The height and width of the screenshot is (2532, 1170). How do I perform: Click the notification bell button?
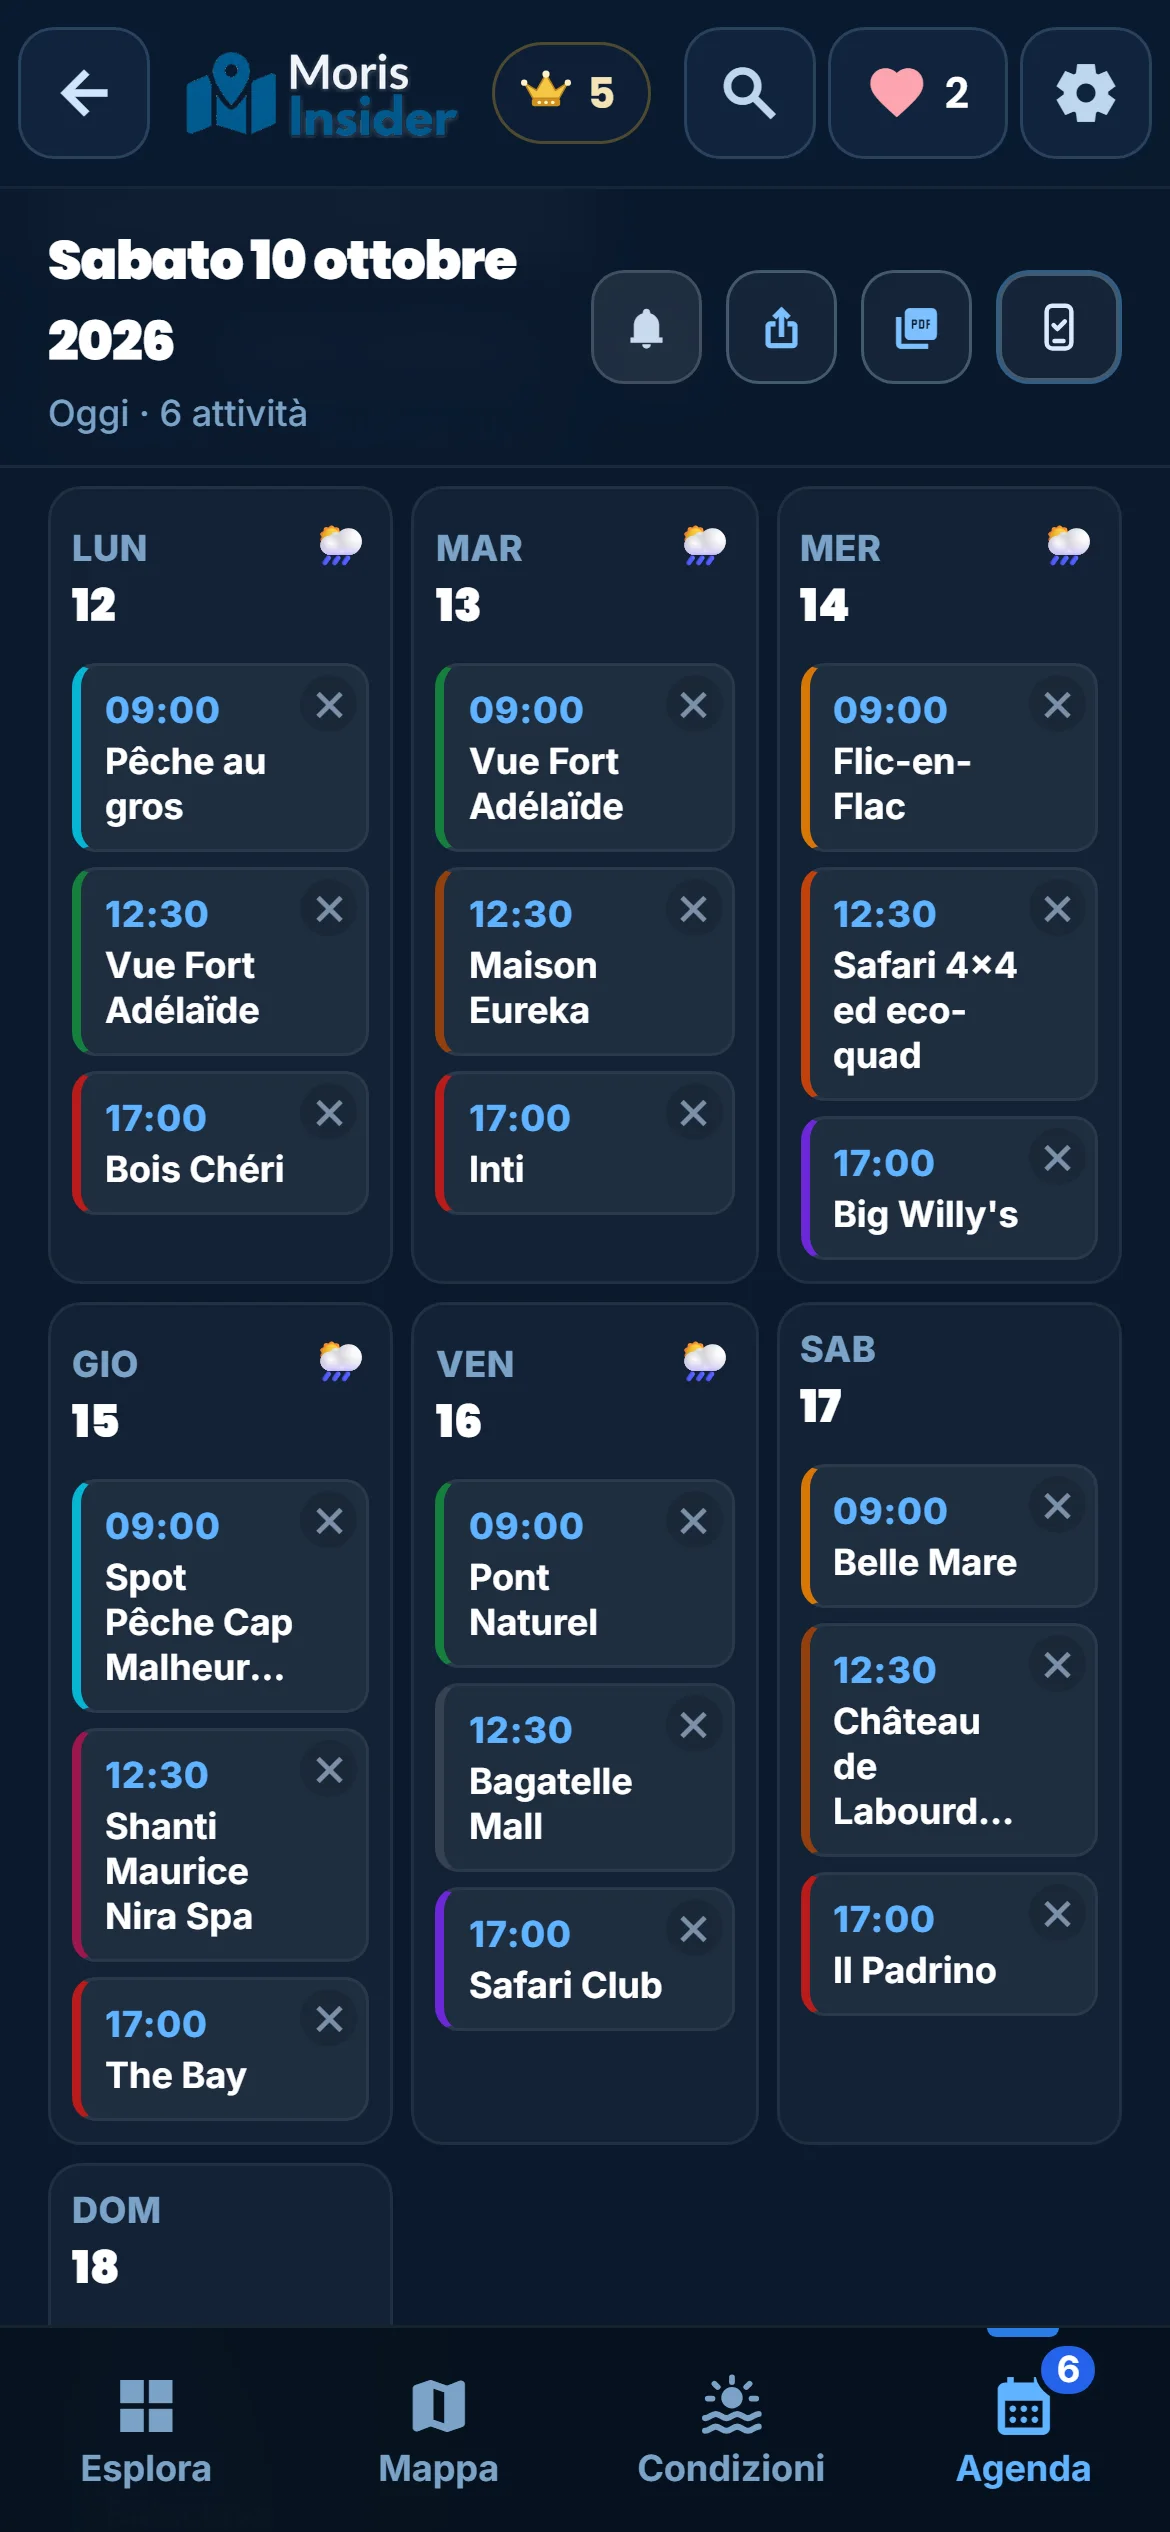pos(646,327)
